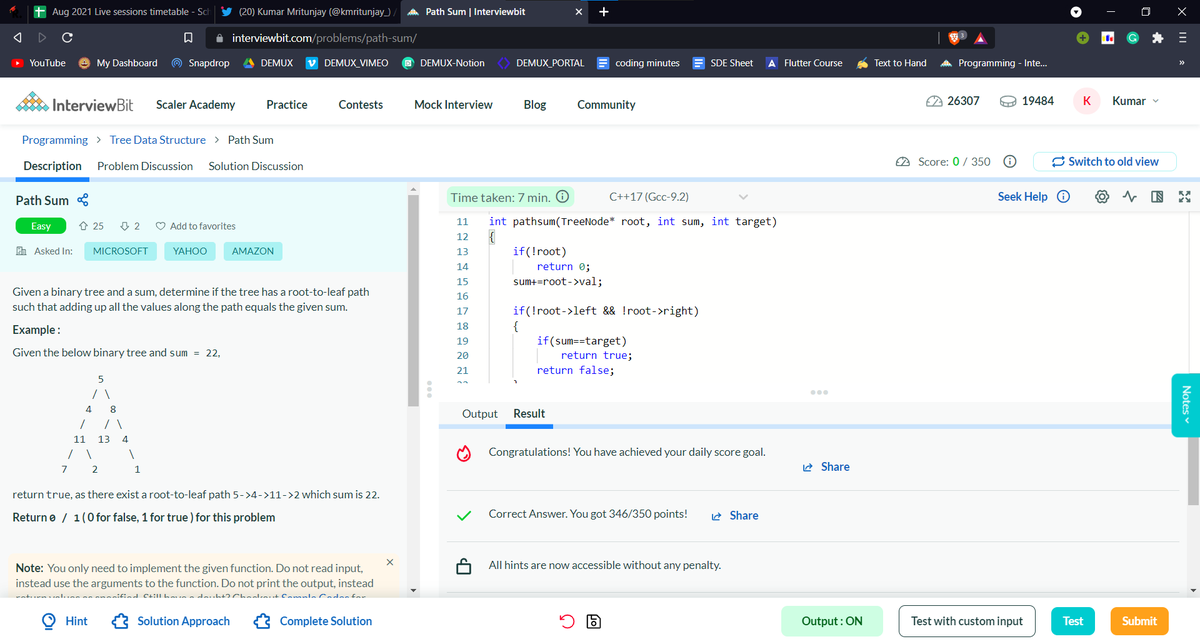This screenshot has width=1200, height=644.
Task: Upvote the problem (25 arrow)
Action: tap(83, 226)
